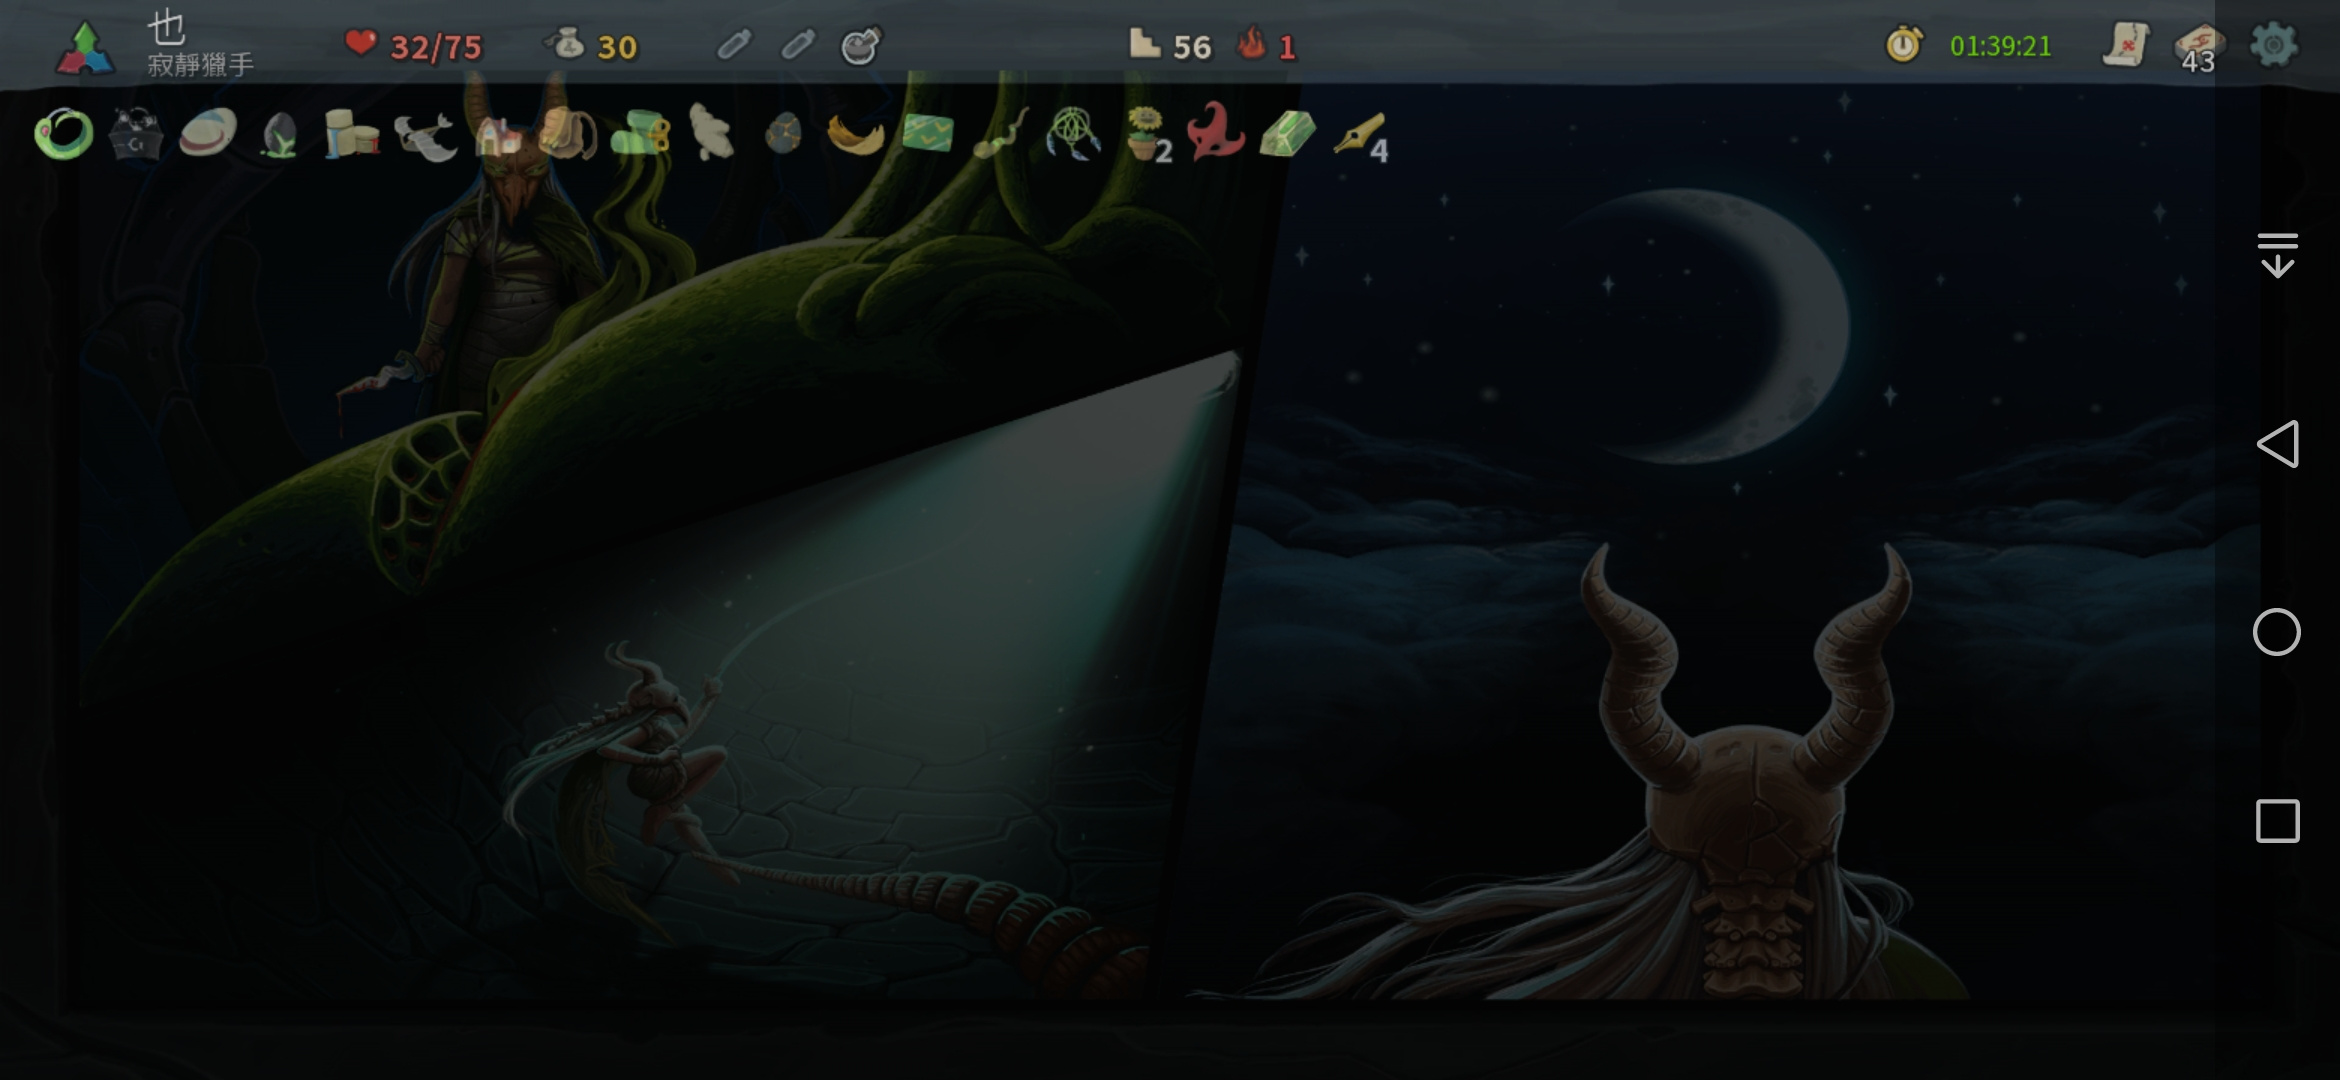Tap the character name 寂靜獵手

click(x=200, y=66)
